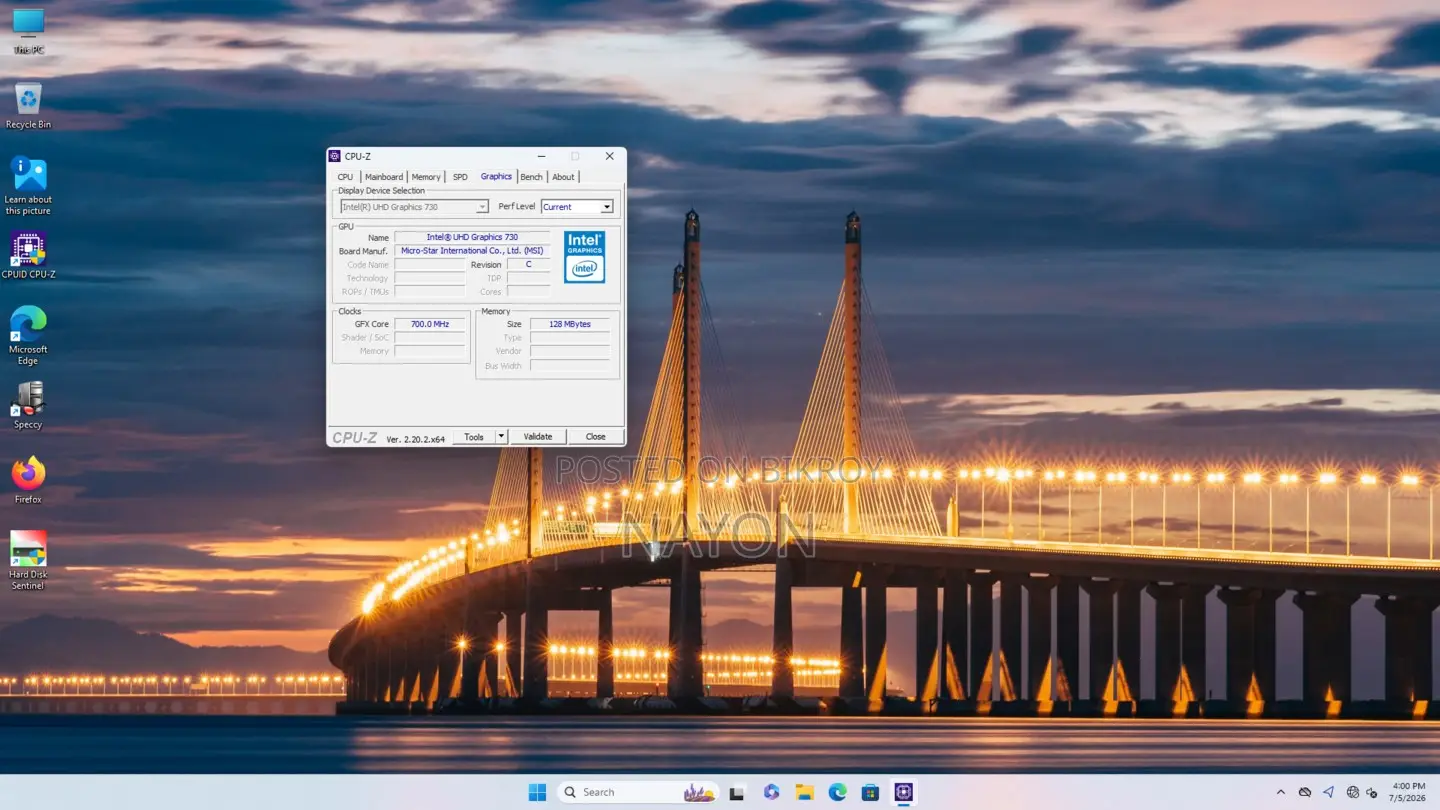Open the network globe tray icon
The image size is (1440, 810).
point(1353,792)
